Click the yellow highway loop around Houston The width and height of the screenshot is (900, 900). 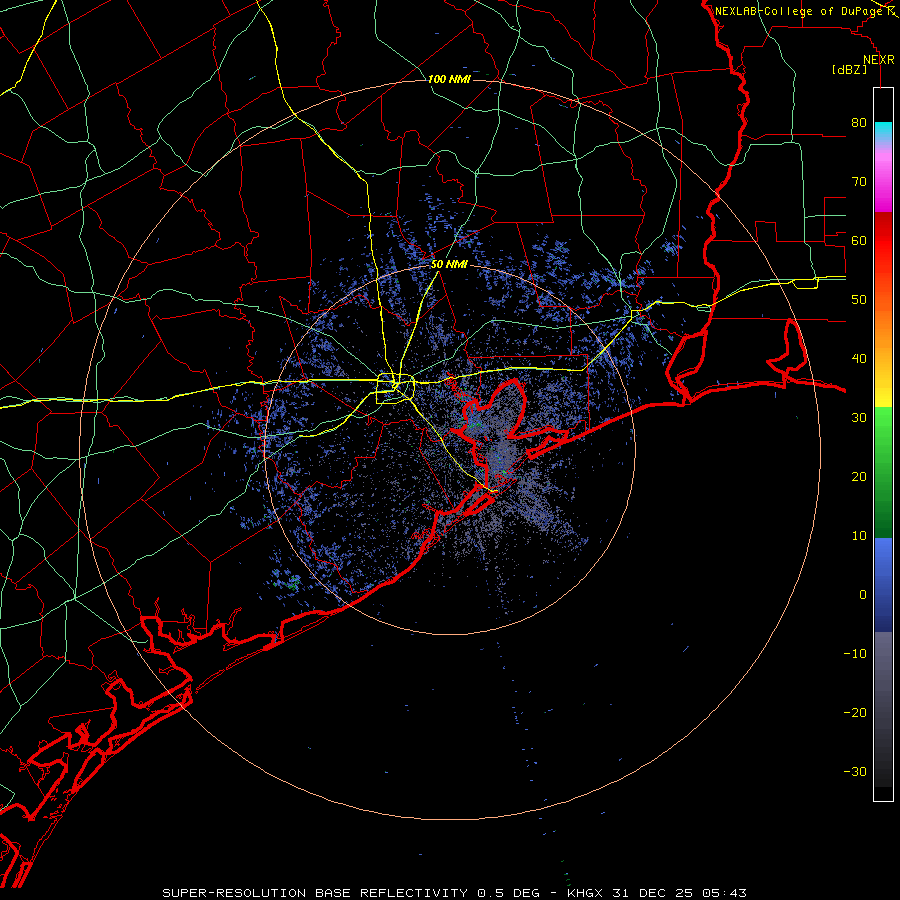click(395, 389)
